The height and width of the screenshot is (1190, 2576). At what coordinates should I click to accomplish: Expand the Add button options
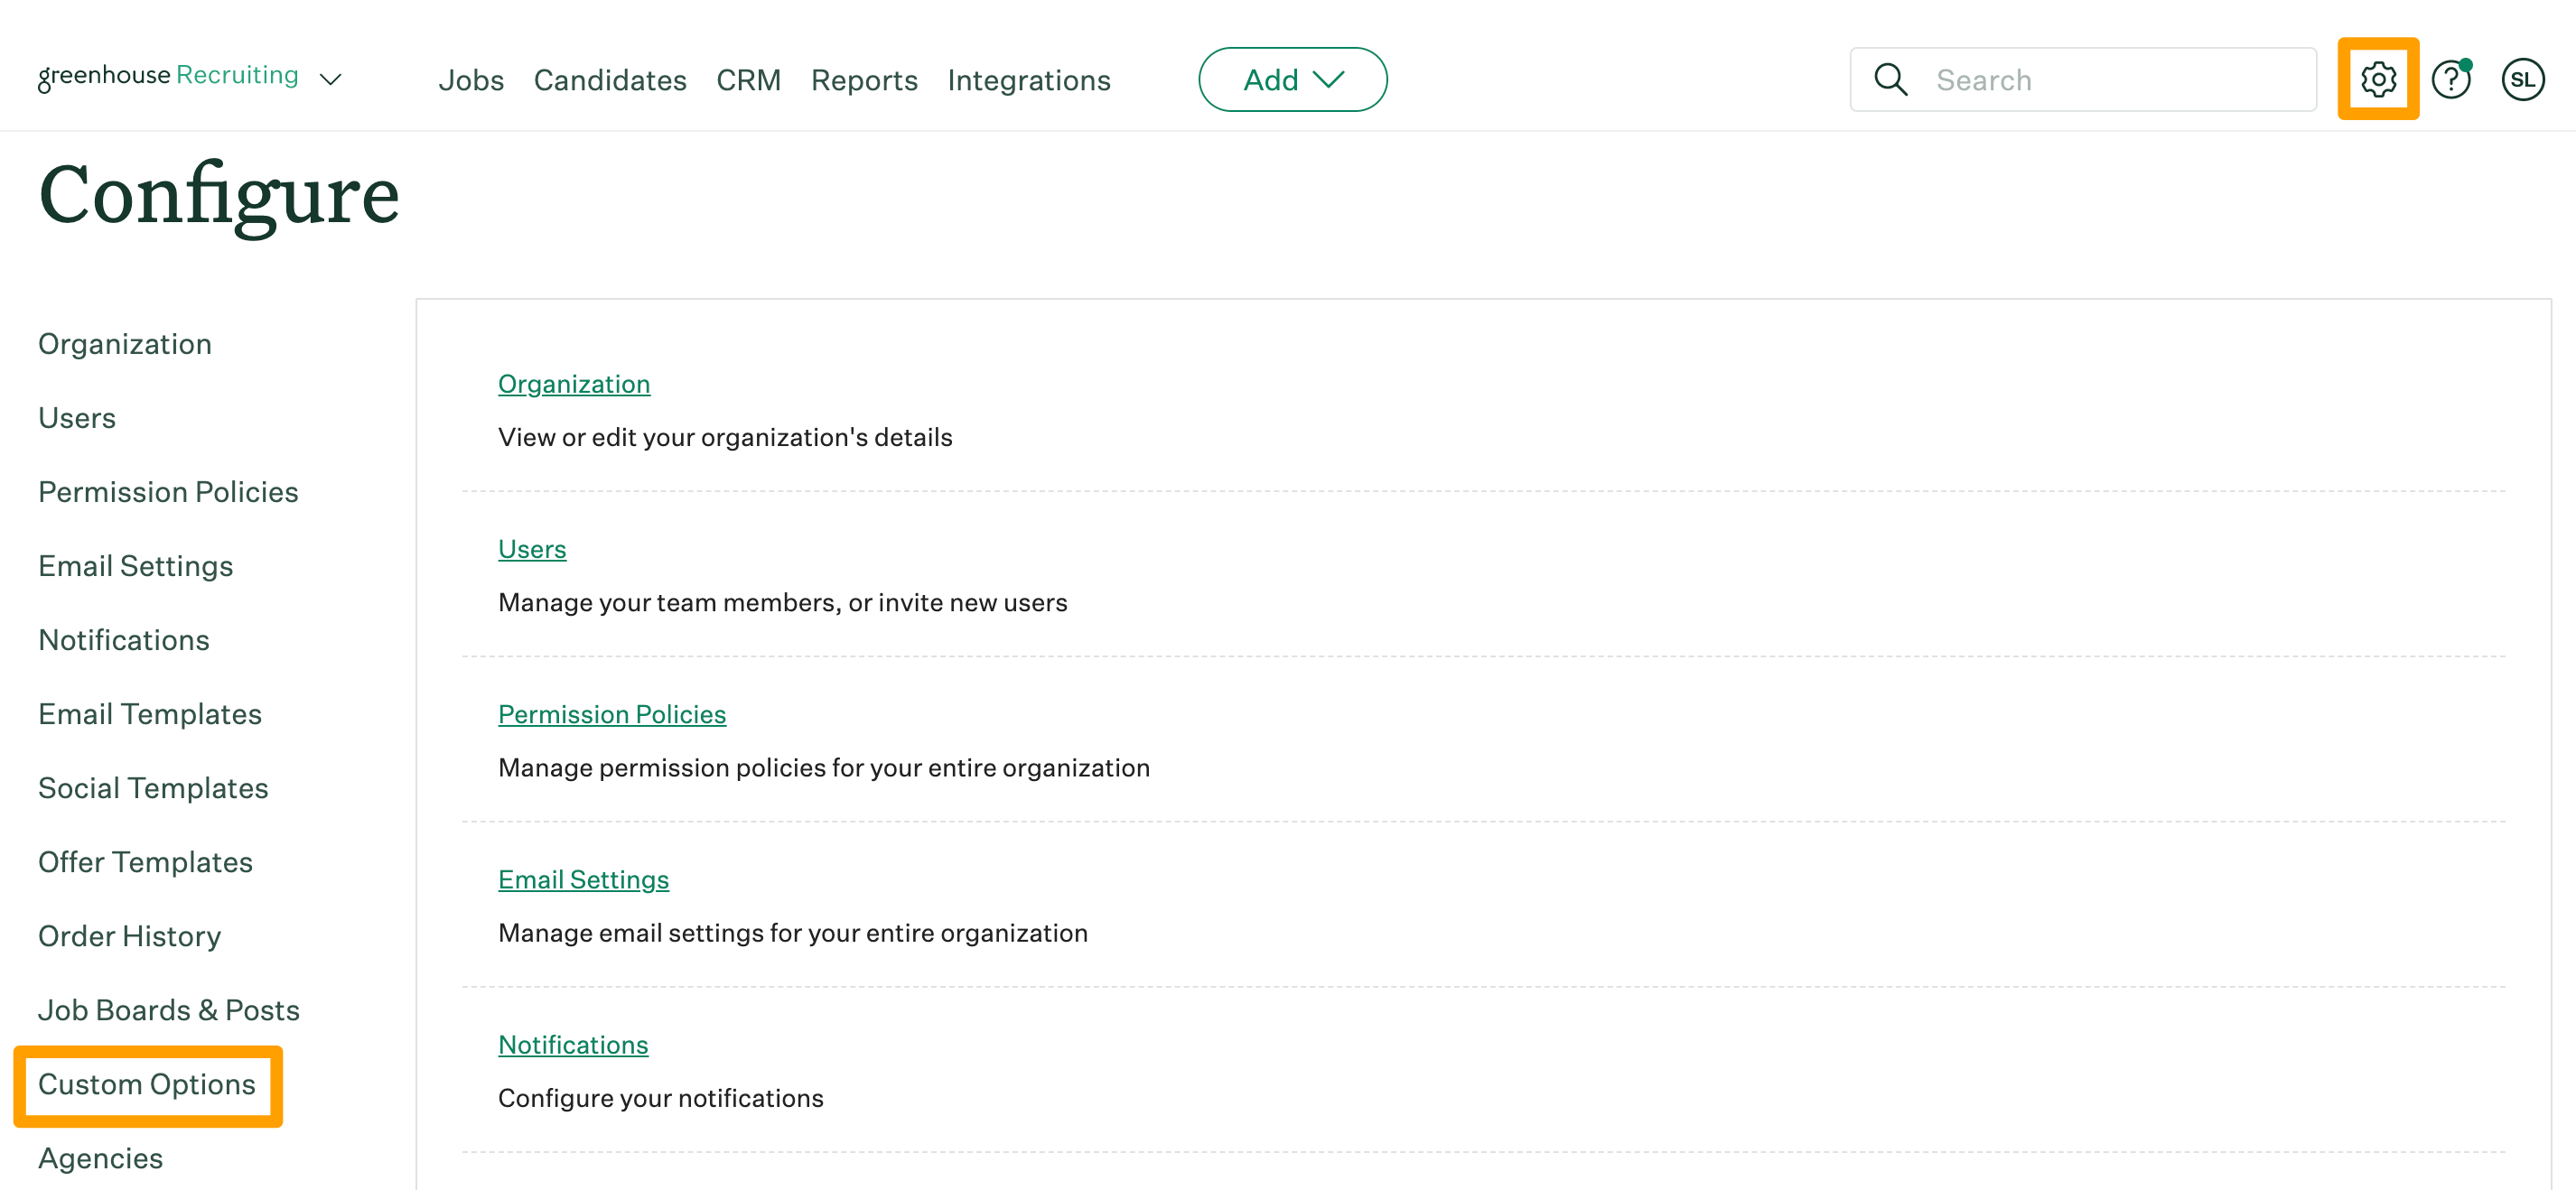(x=1293, y=79)
